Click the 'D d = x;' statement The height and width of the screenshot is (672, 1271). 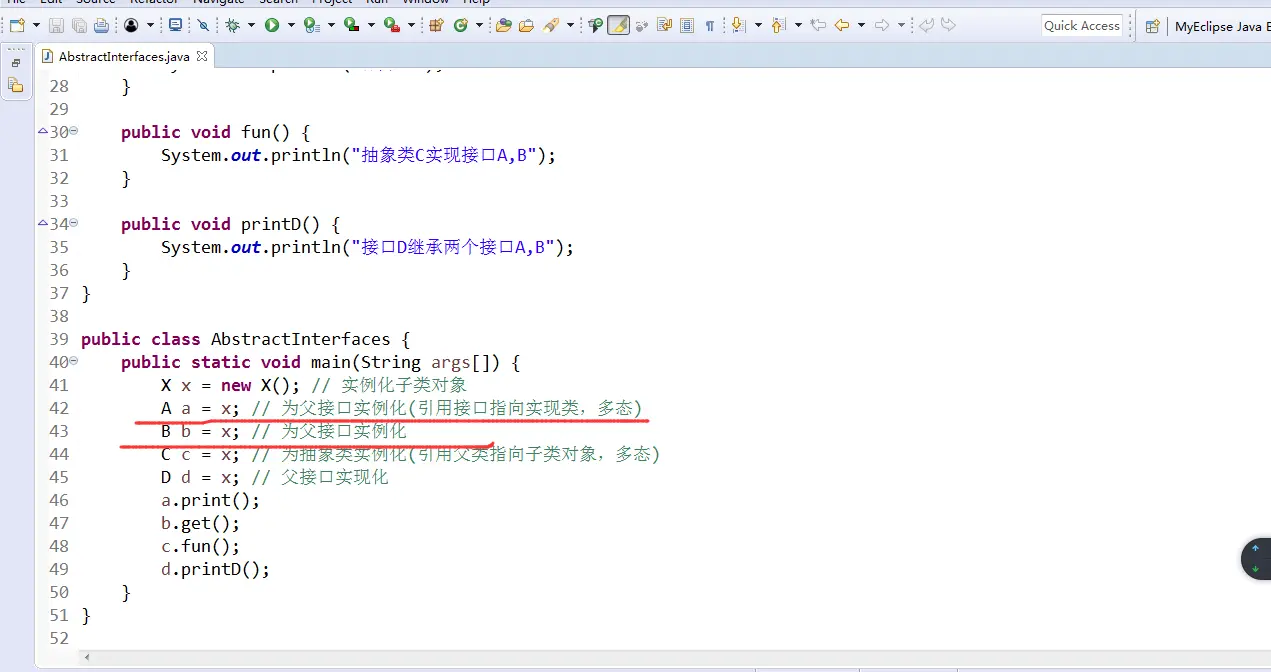201,477
